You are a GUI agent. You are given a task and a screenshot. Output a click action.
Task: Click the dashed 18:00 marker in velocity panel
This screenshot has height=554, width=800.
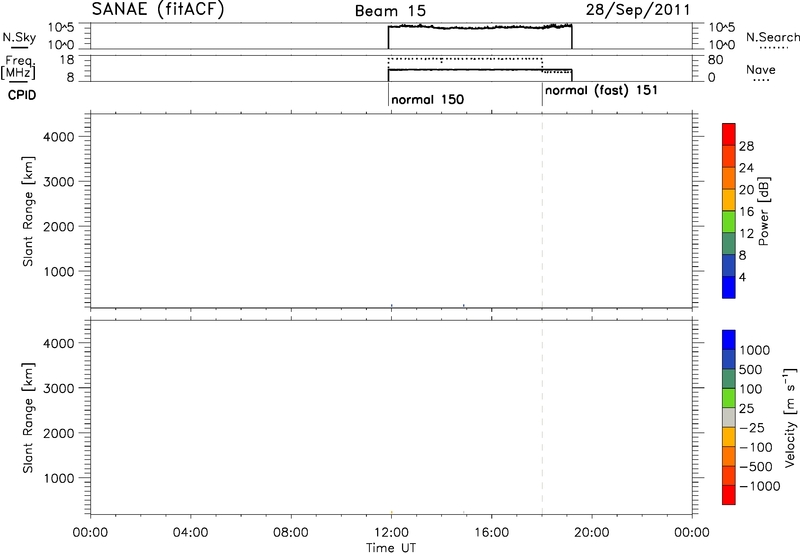click(542, 418)
